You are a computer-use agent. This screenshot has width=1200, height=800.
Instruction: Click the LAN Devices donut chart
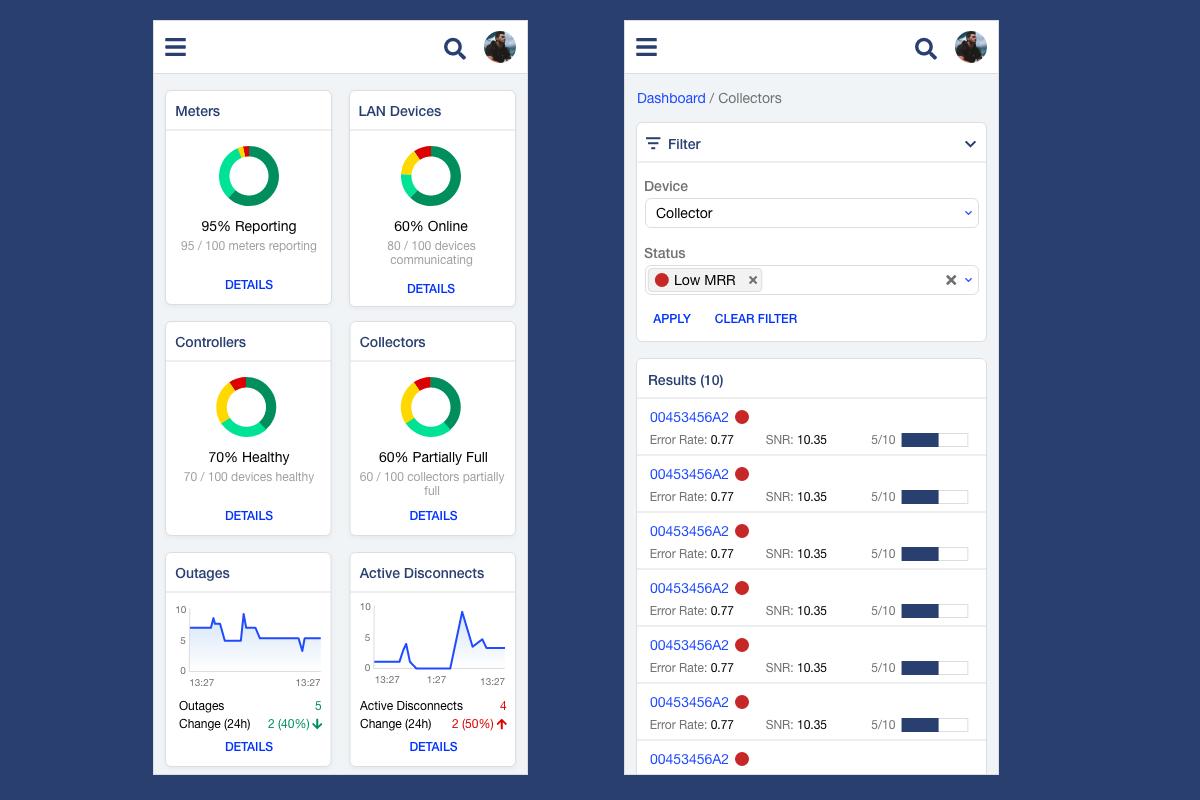[431, 176]
